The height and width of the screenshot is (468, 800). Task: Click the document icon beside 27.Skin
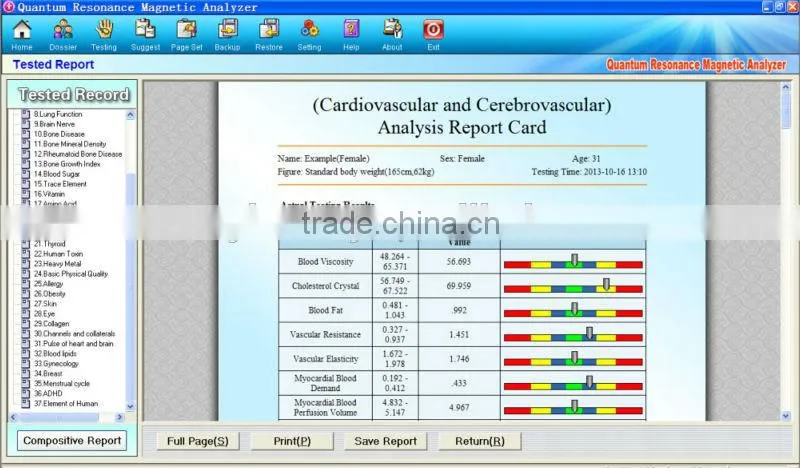26,304
